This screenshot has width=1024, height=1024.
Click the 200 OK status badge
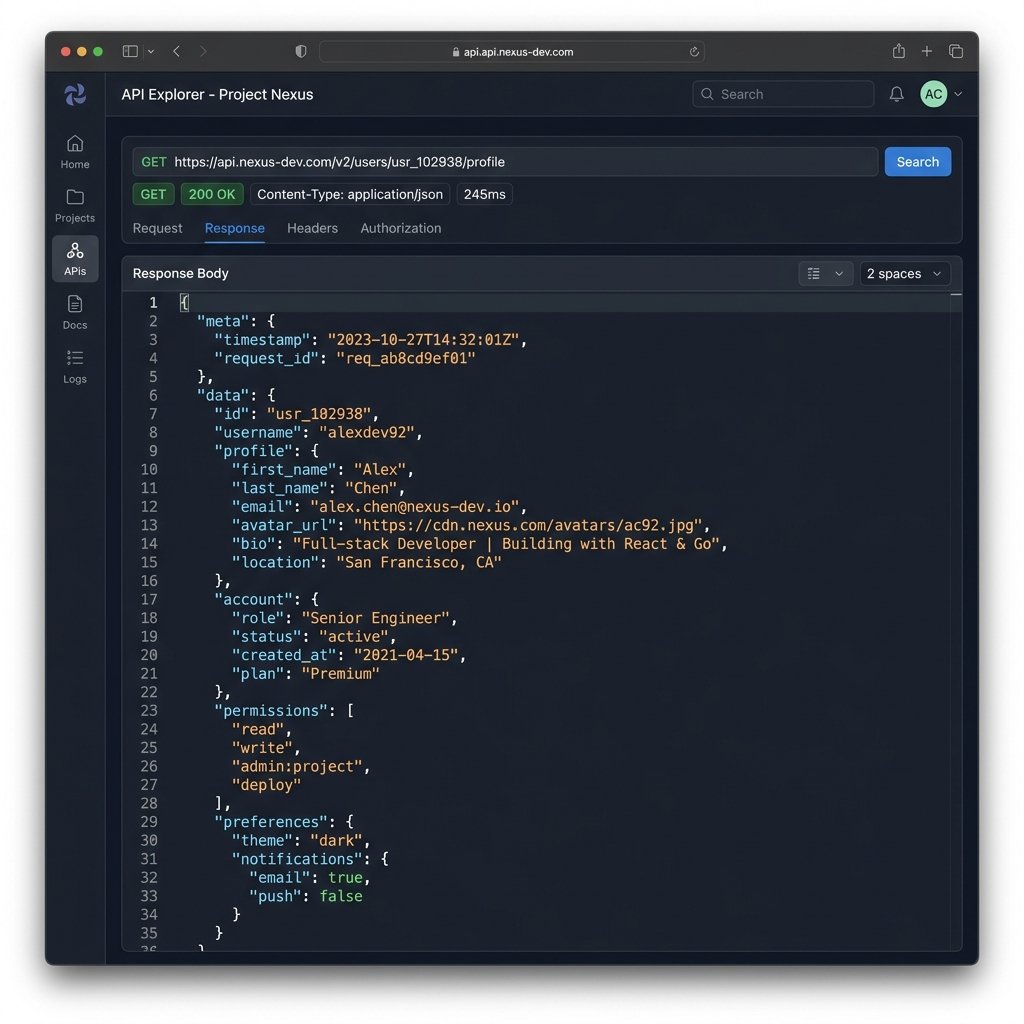tap(212, 194)
